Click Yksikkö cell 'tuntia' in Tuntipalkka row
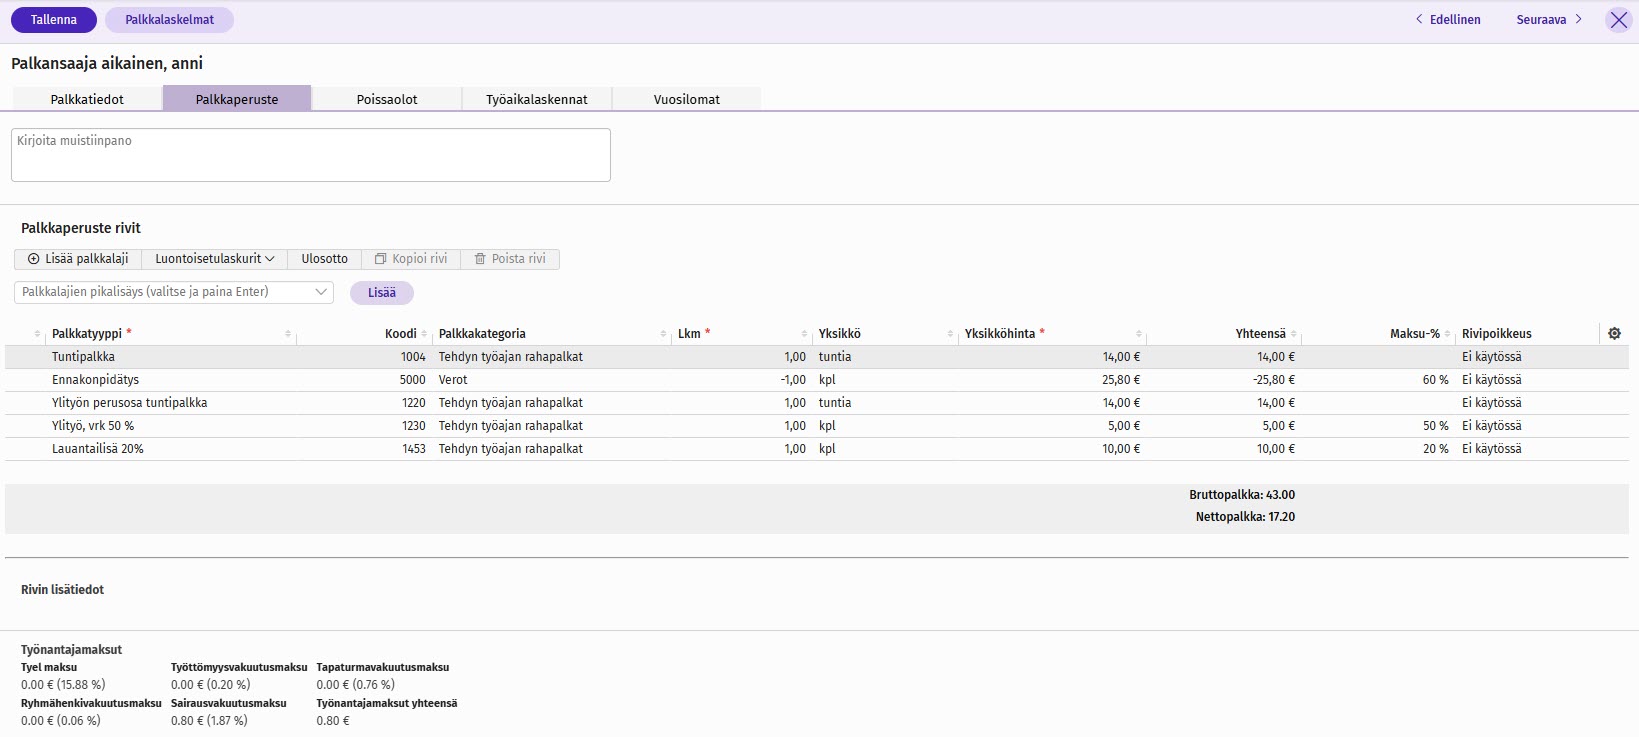 (x=835, y=357)
